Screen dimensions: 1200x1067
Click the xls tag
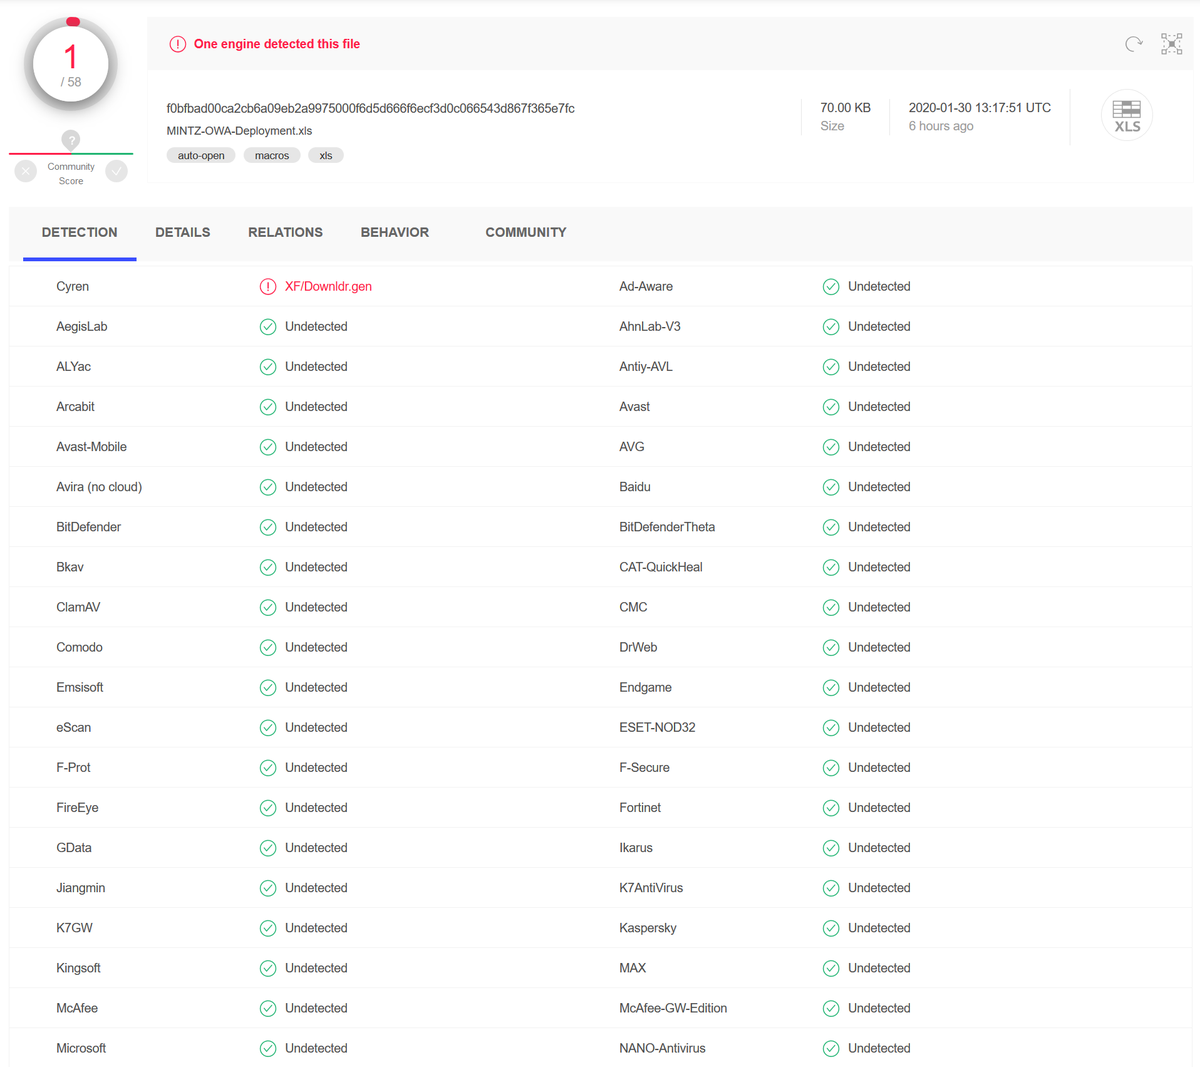[326, 155]
